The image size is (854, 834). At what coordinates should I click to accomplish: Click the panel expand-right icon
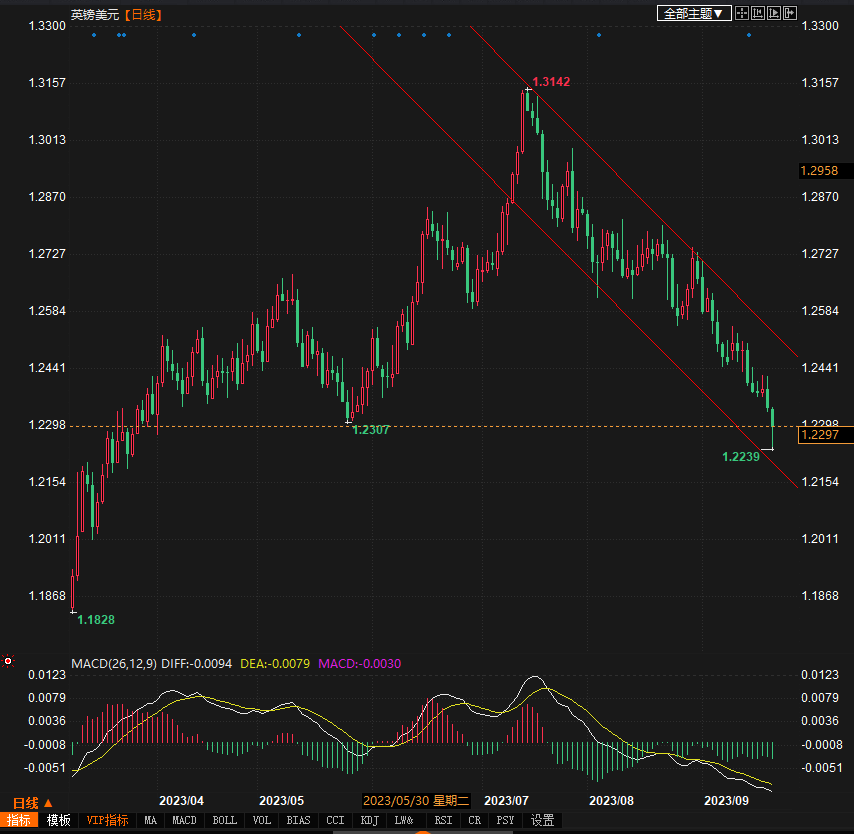(x=790, y=14)
